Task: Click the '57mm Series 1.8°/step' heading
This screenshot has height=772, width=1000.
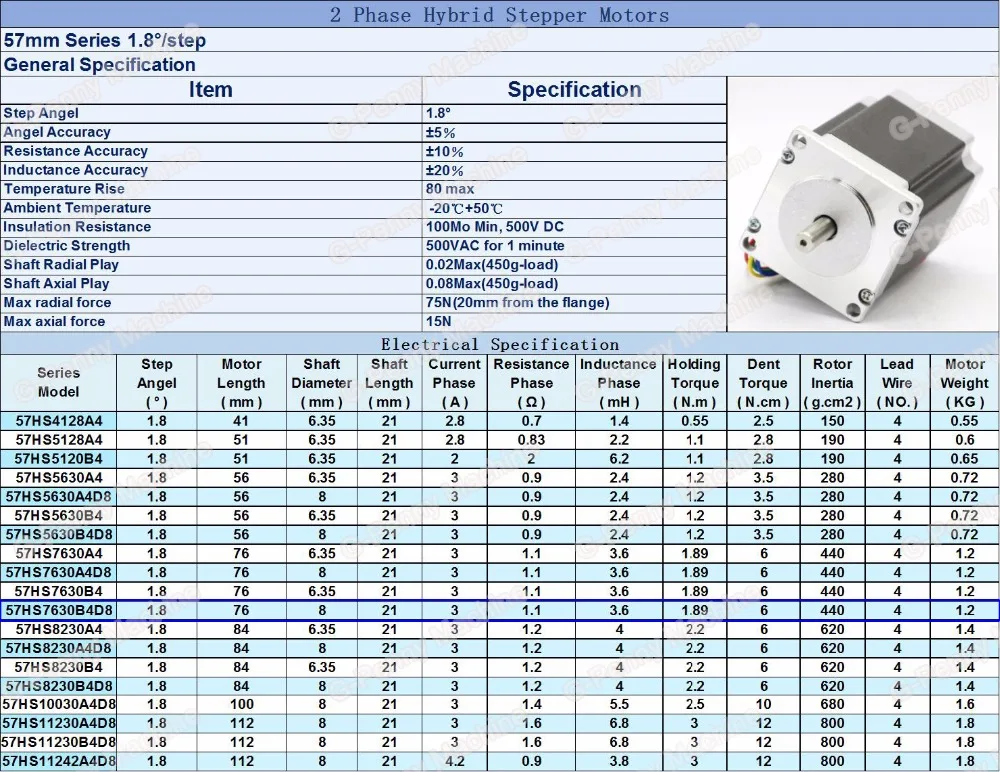Action: (105, 40)
